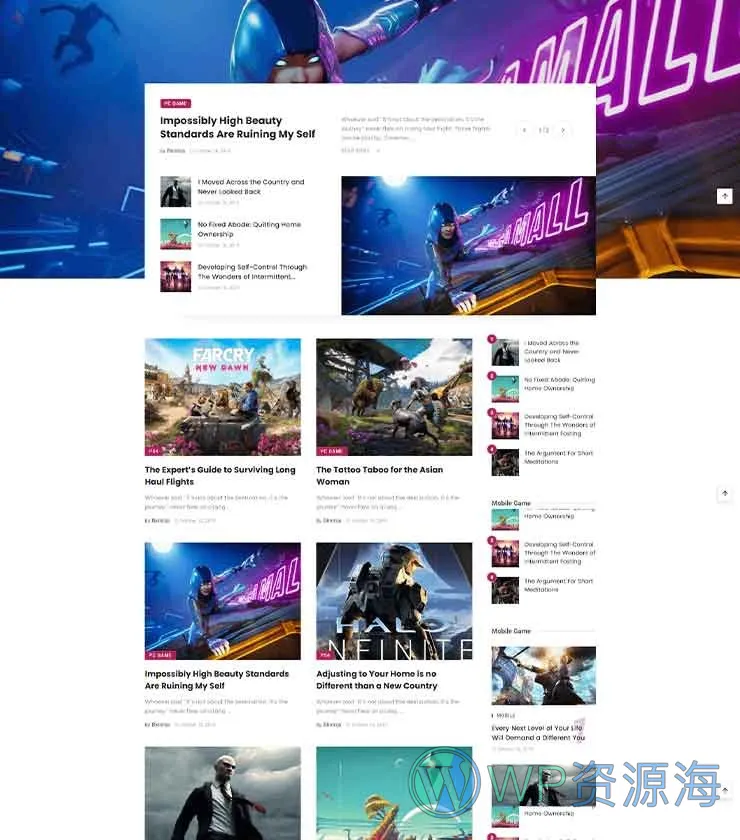
Task: Open Mobile Game sidebar featured fantasy battle image
Action: 543,676
